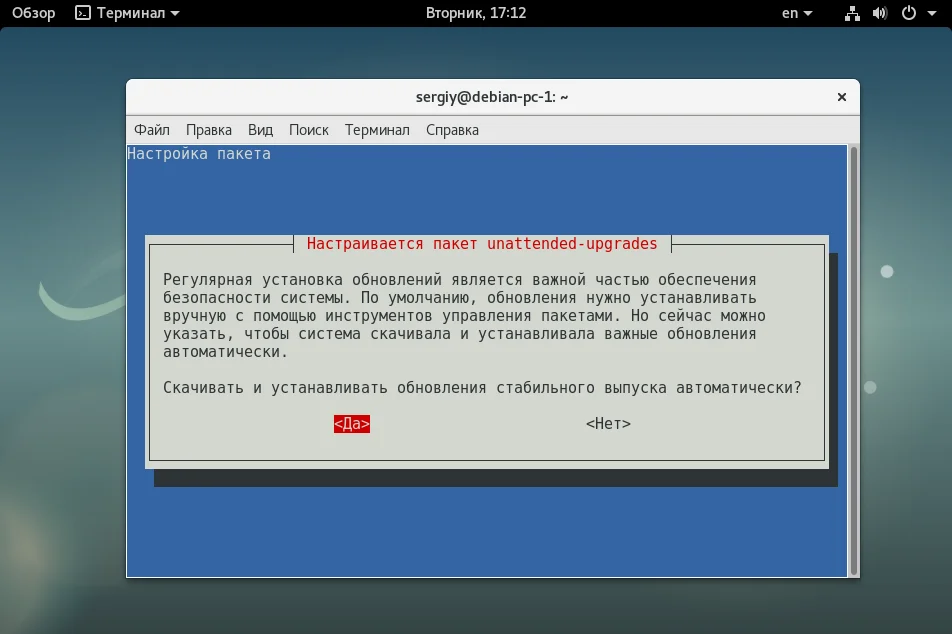Open the Вид menu

click(260, 130)
